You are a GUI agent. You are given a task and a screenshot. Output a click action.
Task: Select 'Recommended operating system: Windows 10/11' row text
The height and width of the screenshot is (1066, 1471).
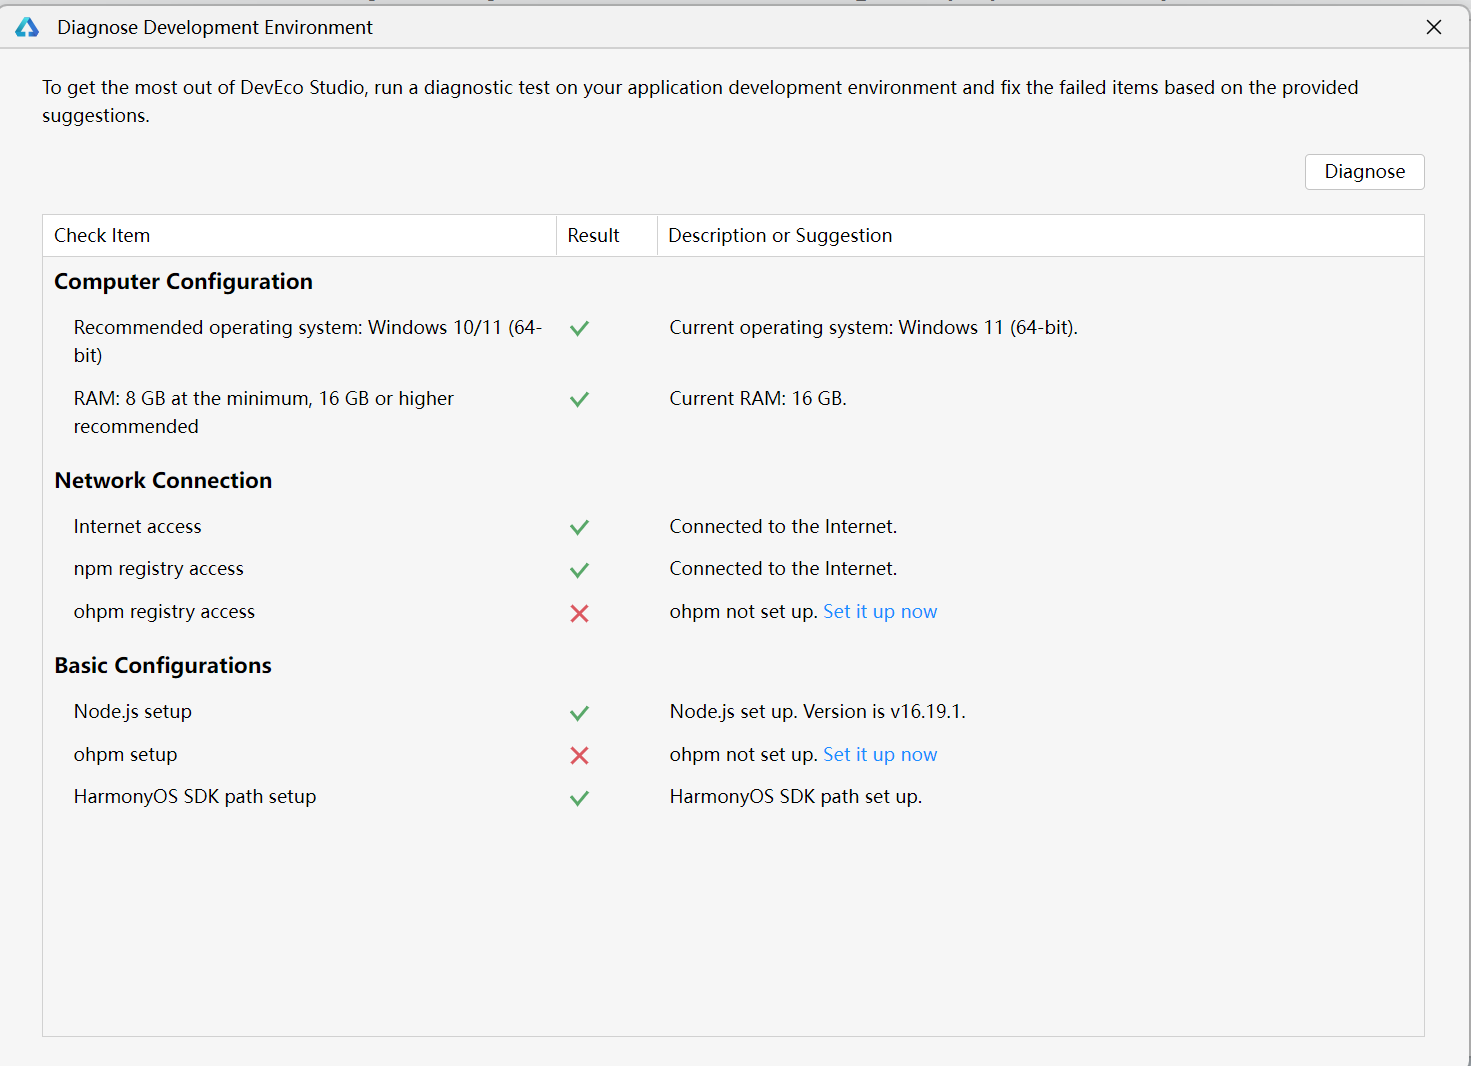click(308, 342)
